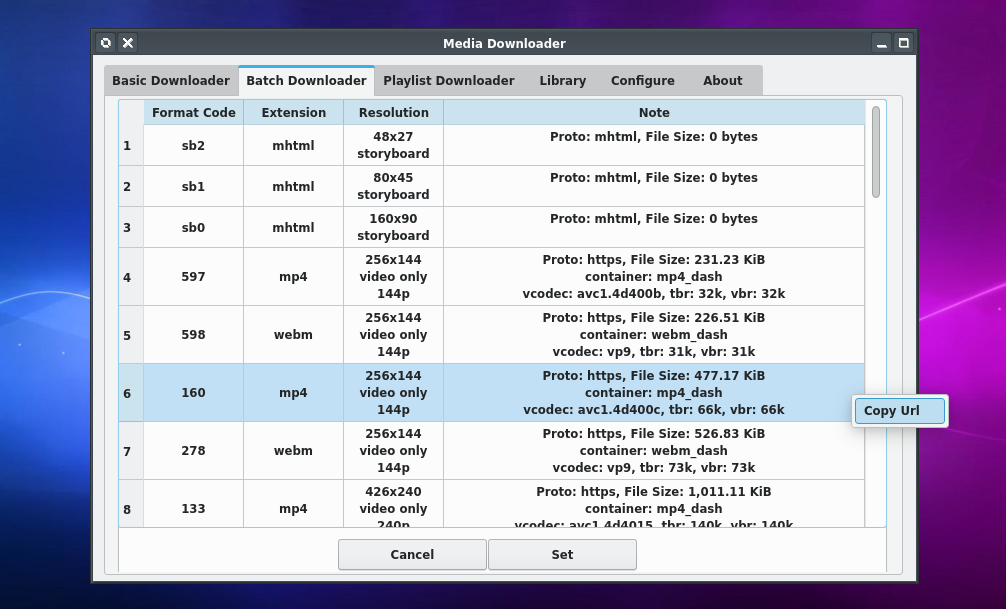The image size is (1006, 609).
Task: Select format code sb2 cell
Action: pyautogui.click(x=193, y=145)
